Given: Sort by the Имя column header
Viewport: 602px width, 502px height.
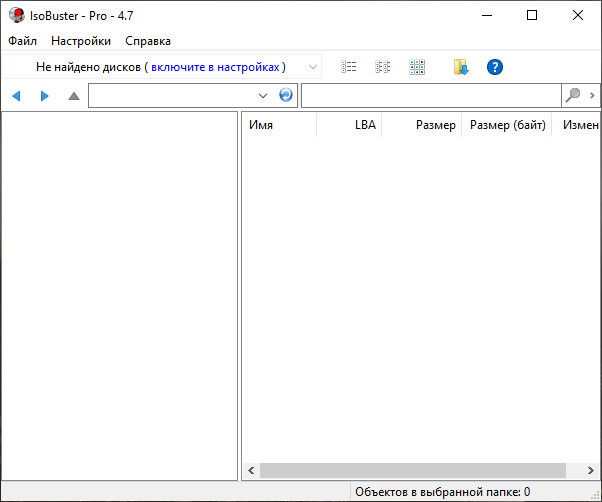Looking at the screenshot, I should (279, 125).
